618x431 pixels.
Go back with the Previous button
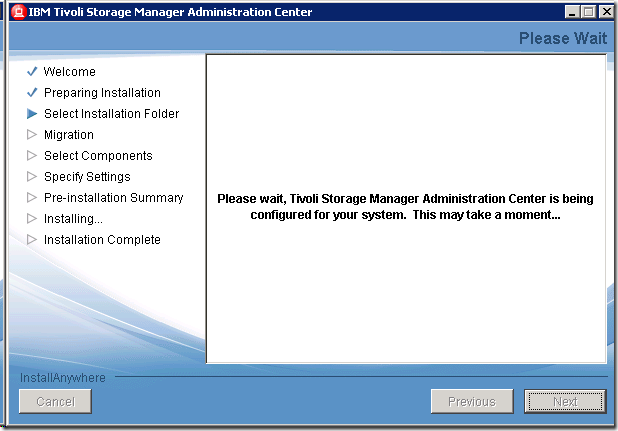[x=471, y=402]
